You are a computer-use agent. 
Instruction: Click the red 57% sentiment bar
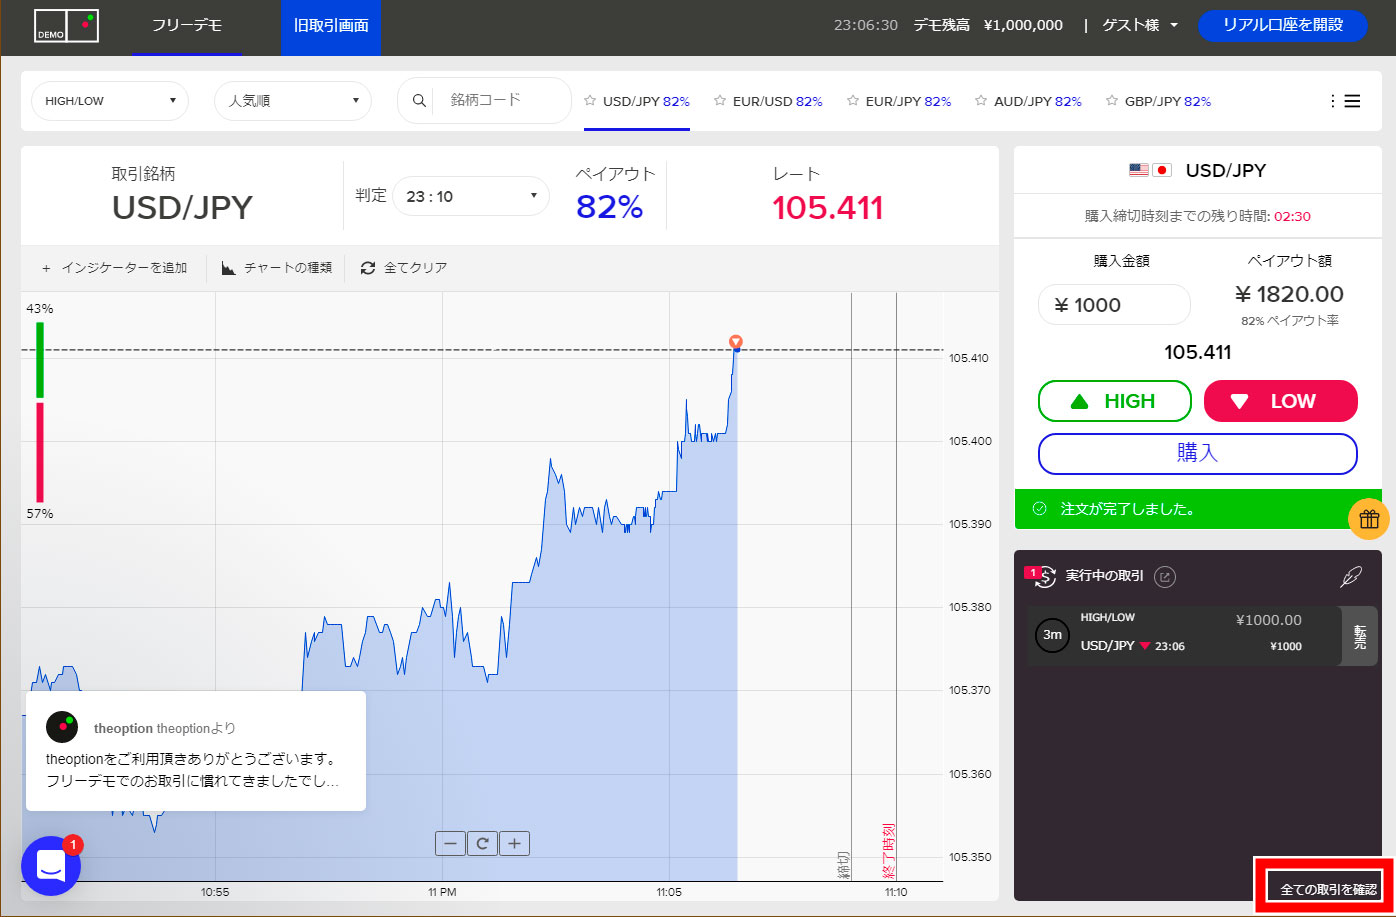[40, 452]
